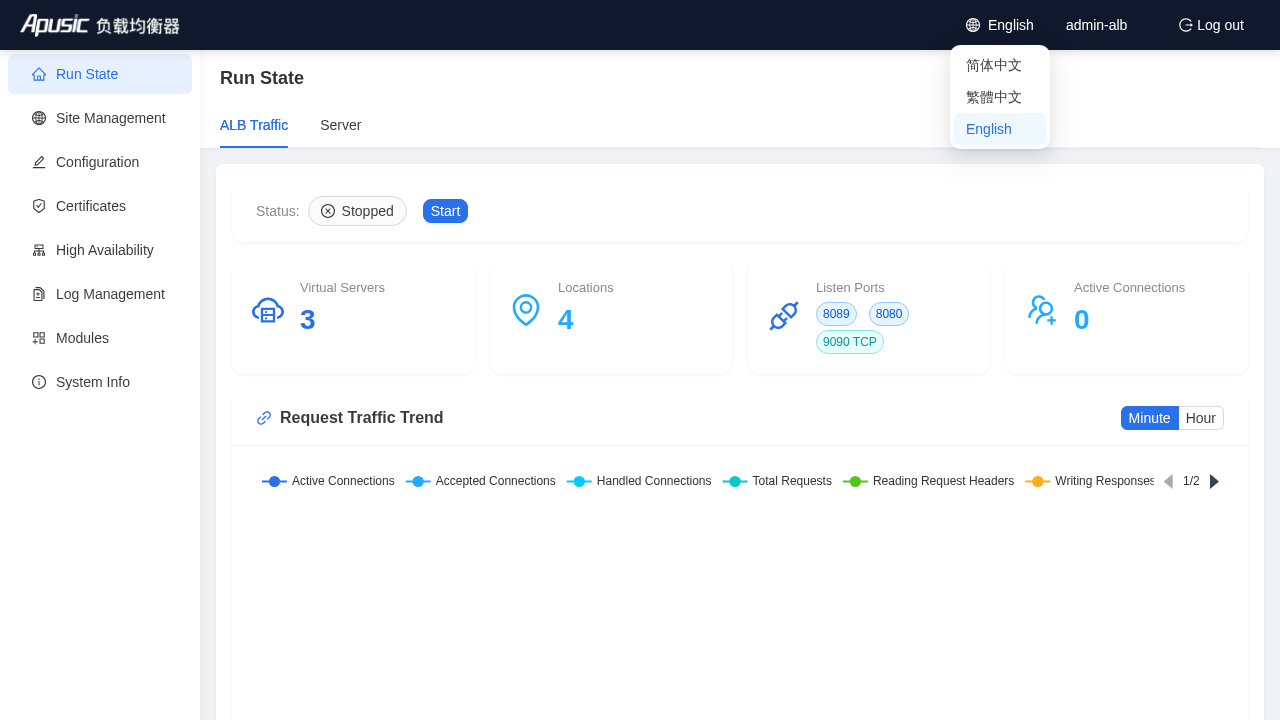Toggle Active Connections legend series
1280x720 pixels.
point(328,481)
